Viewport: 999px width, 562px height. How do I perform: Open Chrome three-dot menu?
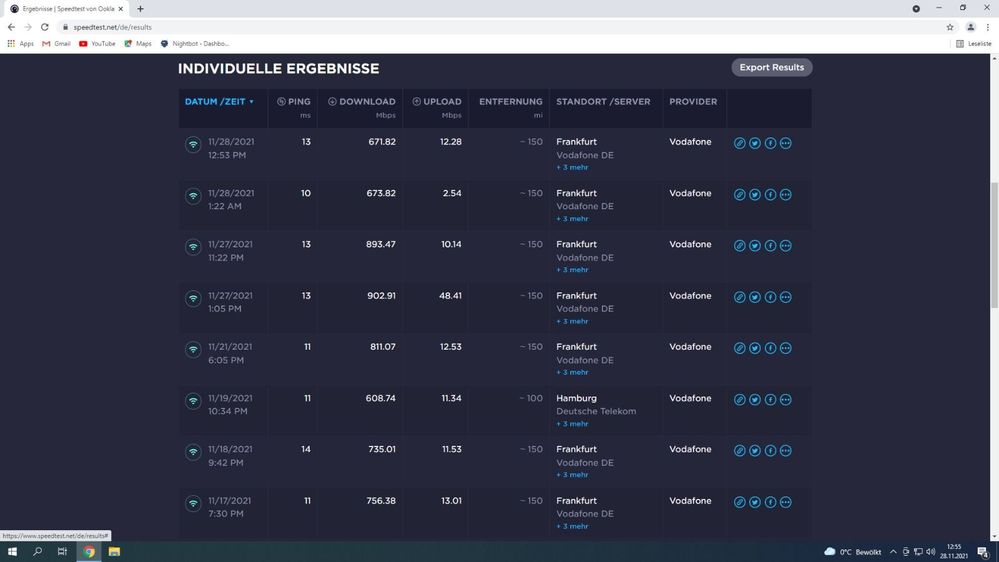coord(988,27)
